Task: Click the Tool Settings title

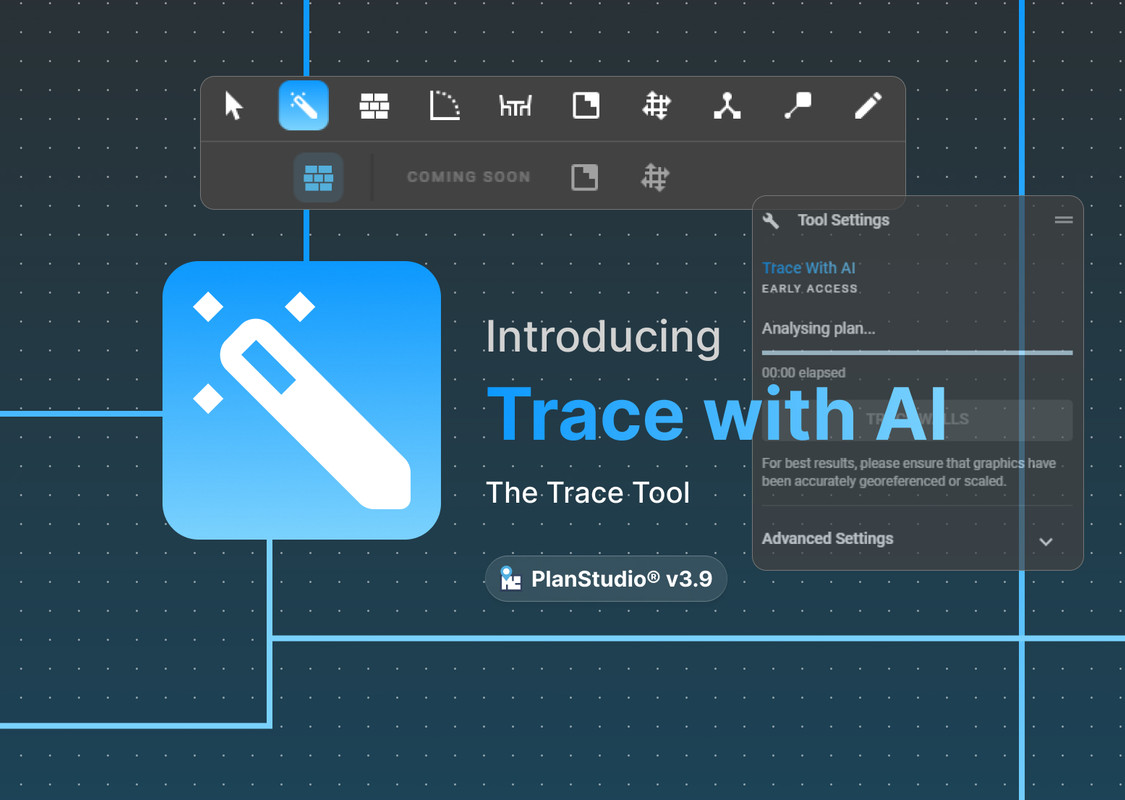Action: point(843,220)
